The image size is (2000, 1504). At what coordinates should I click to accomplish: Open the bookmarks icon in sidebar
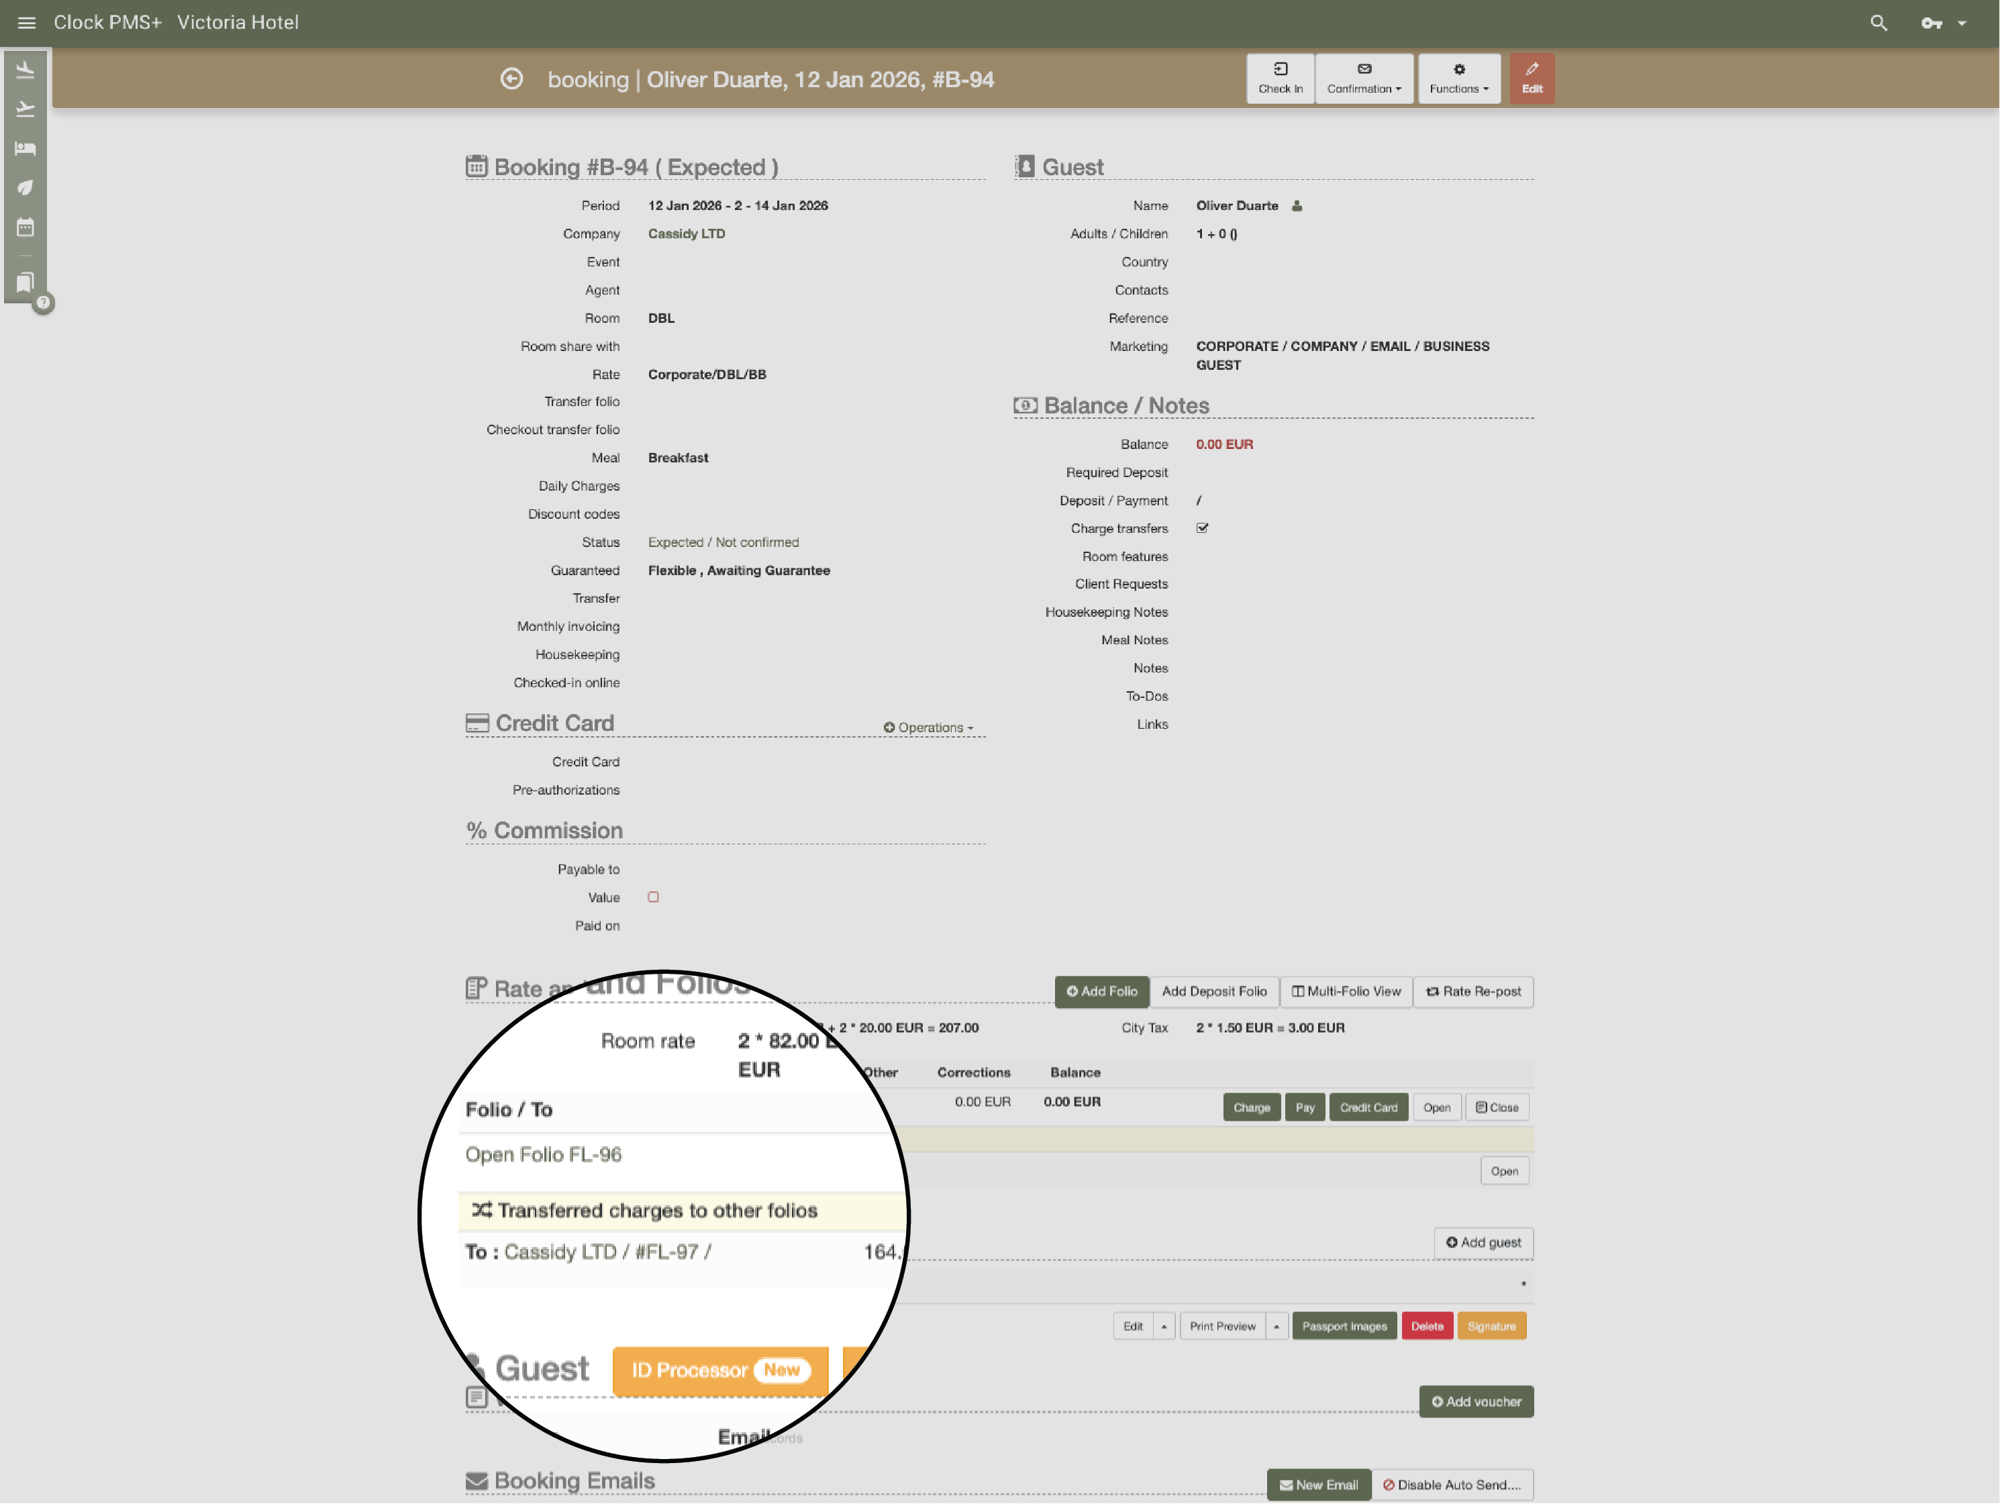click(25, 283)
